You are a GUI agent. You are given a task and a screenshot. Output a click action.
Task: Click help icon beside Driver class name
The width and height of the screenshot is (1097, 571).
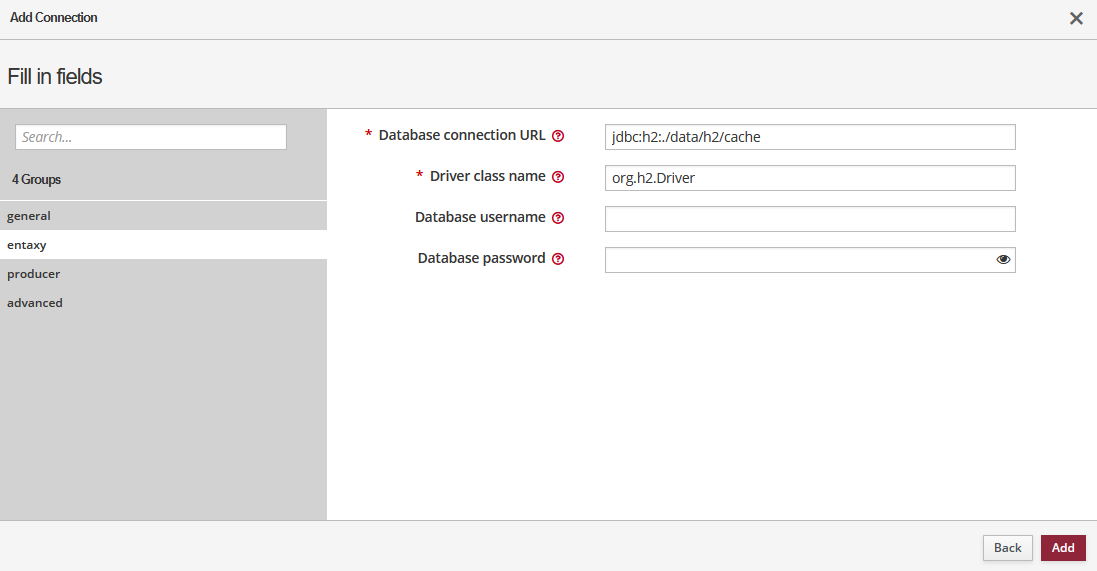[x=558, y=177]
